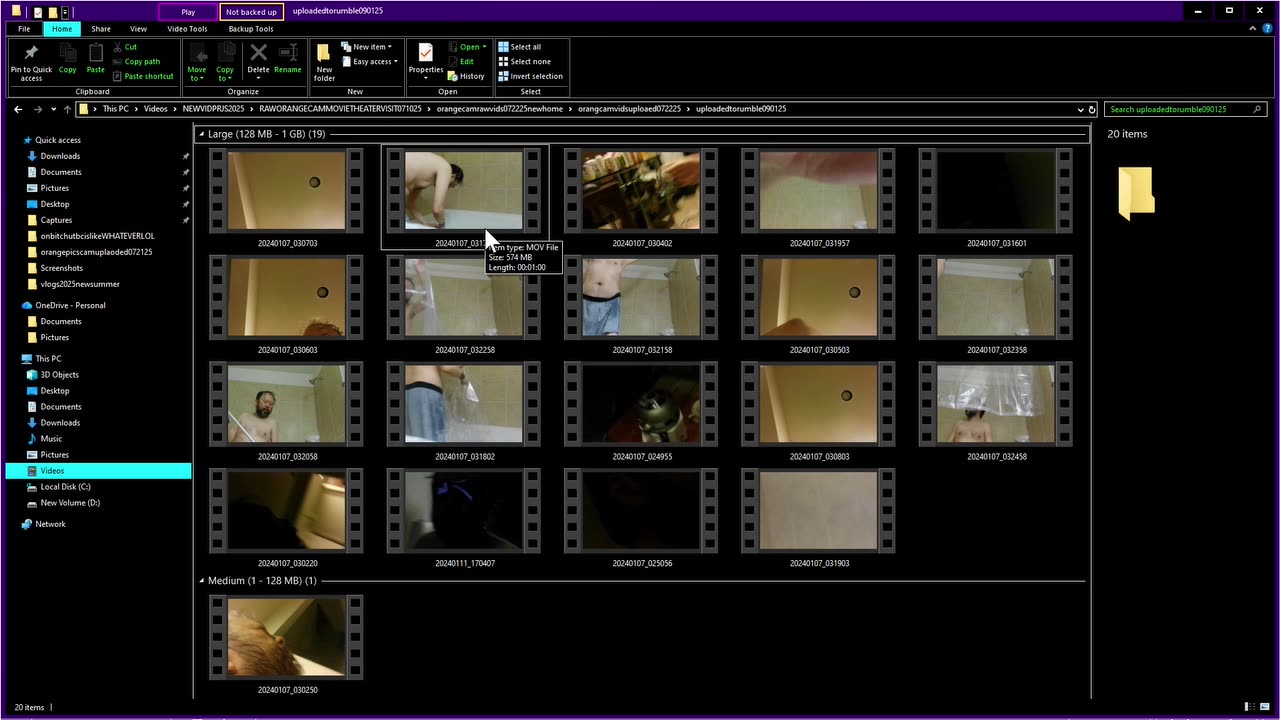
Task: Click Edit in the Open group
Action: (x=460, y=62)
